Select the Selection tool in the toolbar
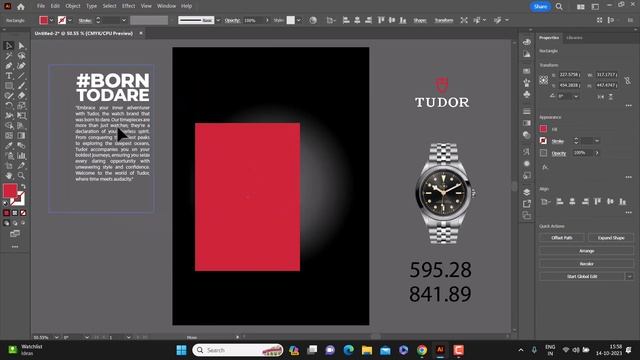The height and width of the screenshot is (360, 640). tap(9, 46)
